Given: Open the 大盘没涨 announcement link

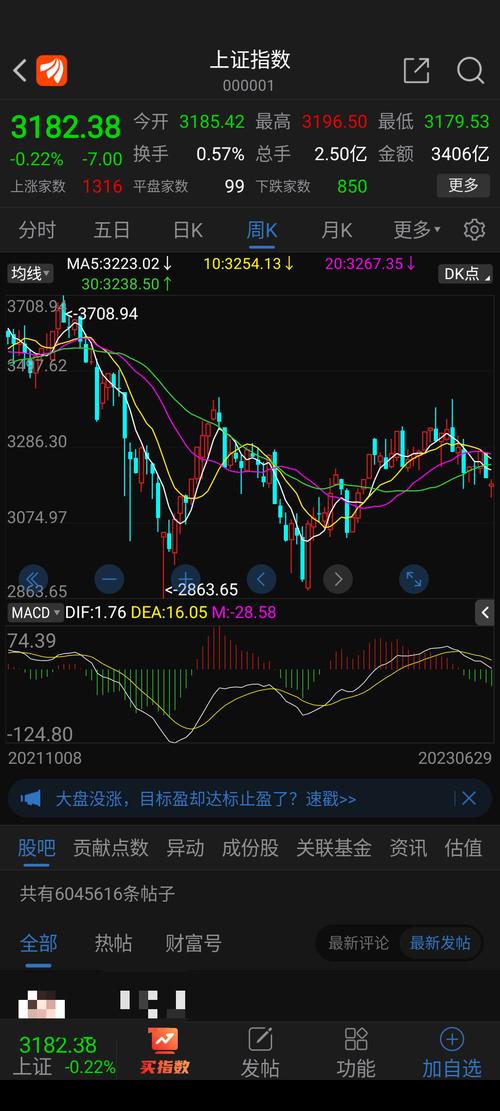Looking at the screenshot, I should click(205, 799).
